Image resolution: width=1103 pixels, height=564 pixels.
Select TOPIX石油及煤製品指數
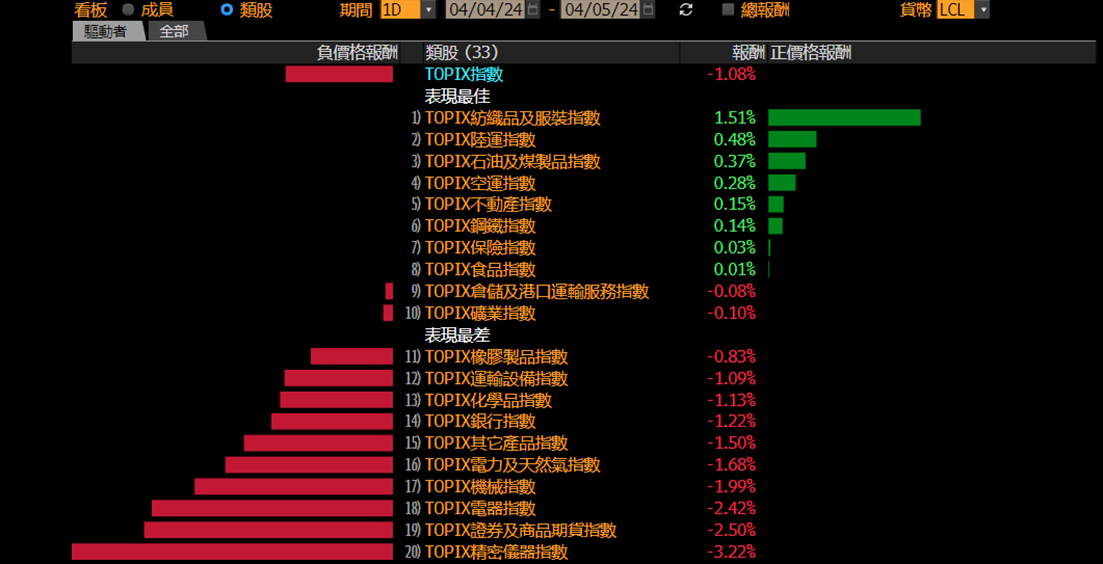(513, 162)
